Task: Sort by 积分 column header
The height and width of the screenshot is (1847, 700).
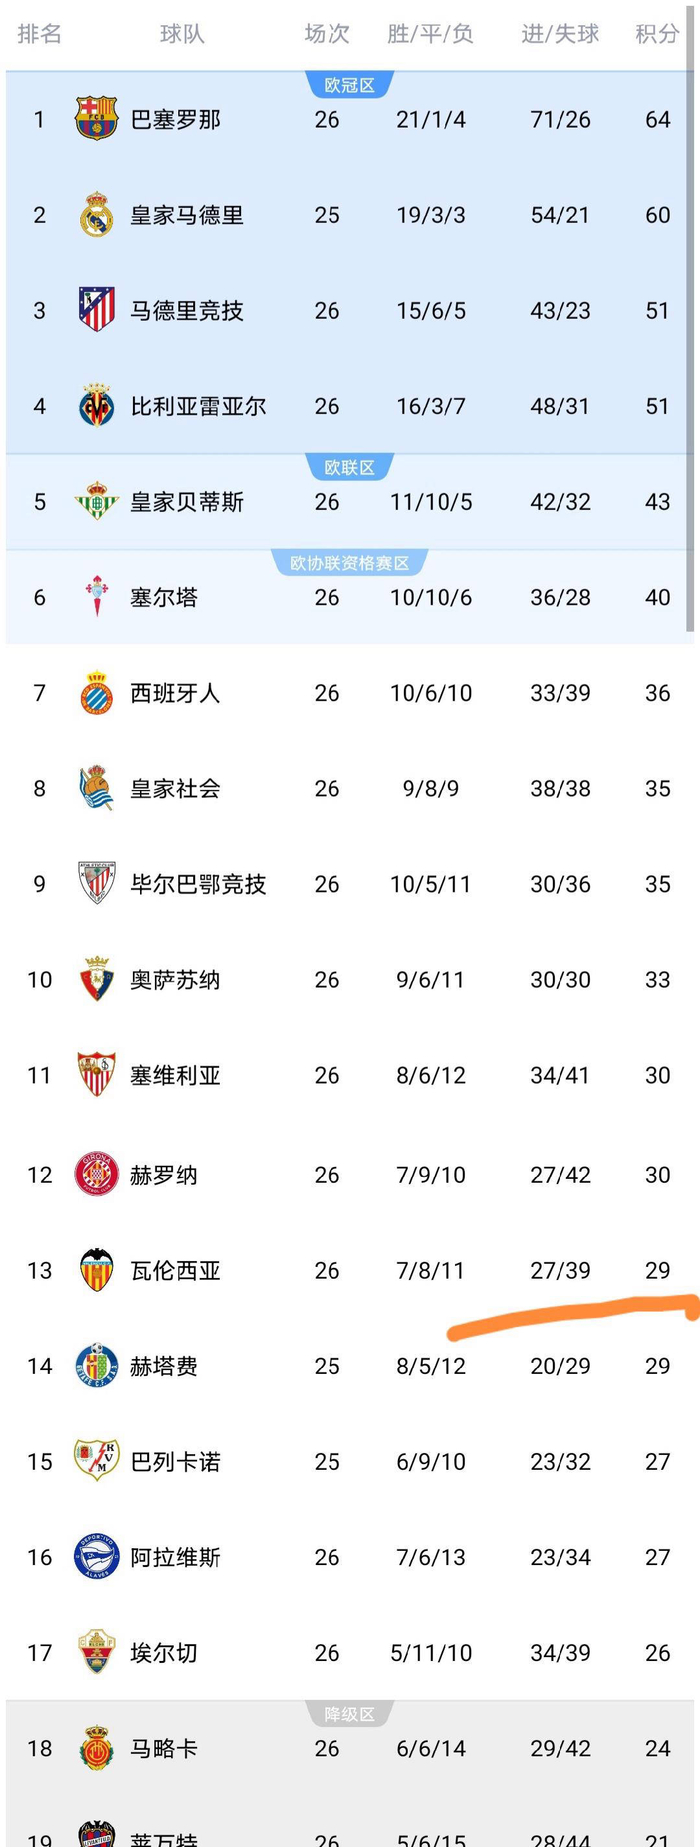Action: point(657,34)
